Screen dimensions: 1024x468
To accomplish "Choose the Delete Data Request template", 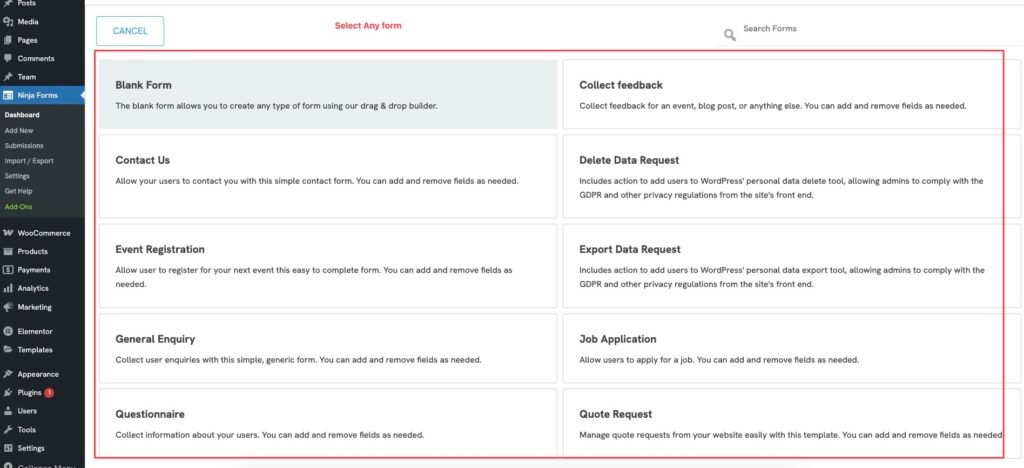I will point(792,176).
